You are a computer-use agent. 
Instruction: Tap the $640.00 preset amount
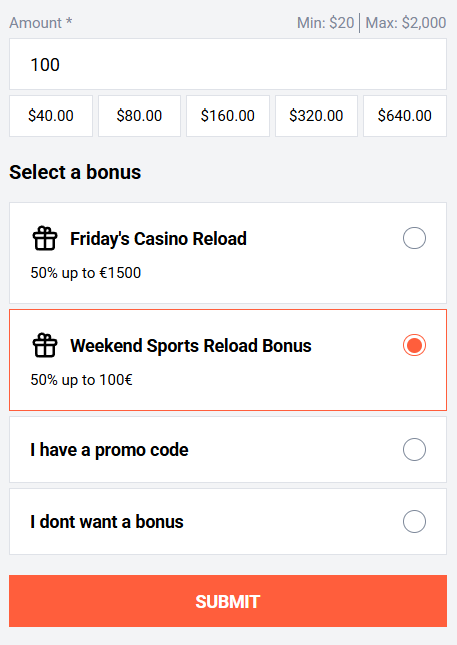(x=405, y=116)
